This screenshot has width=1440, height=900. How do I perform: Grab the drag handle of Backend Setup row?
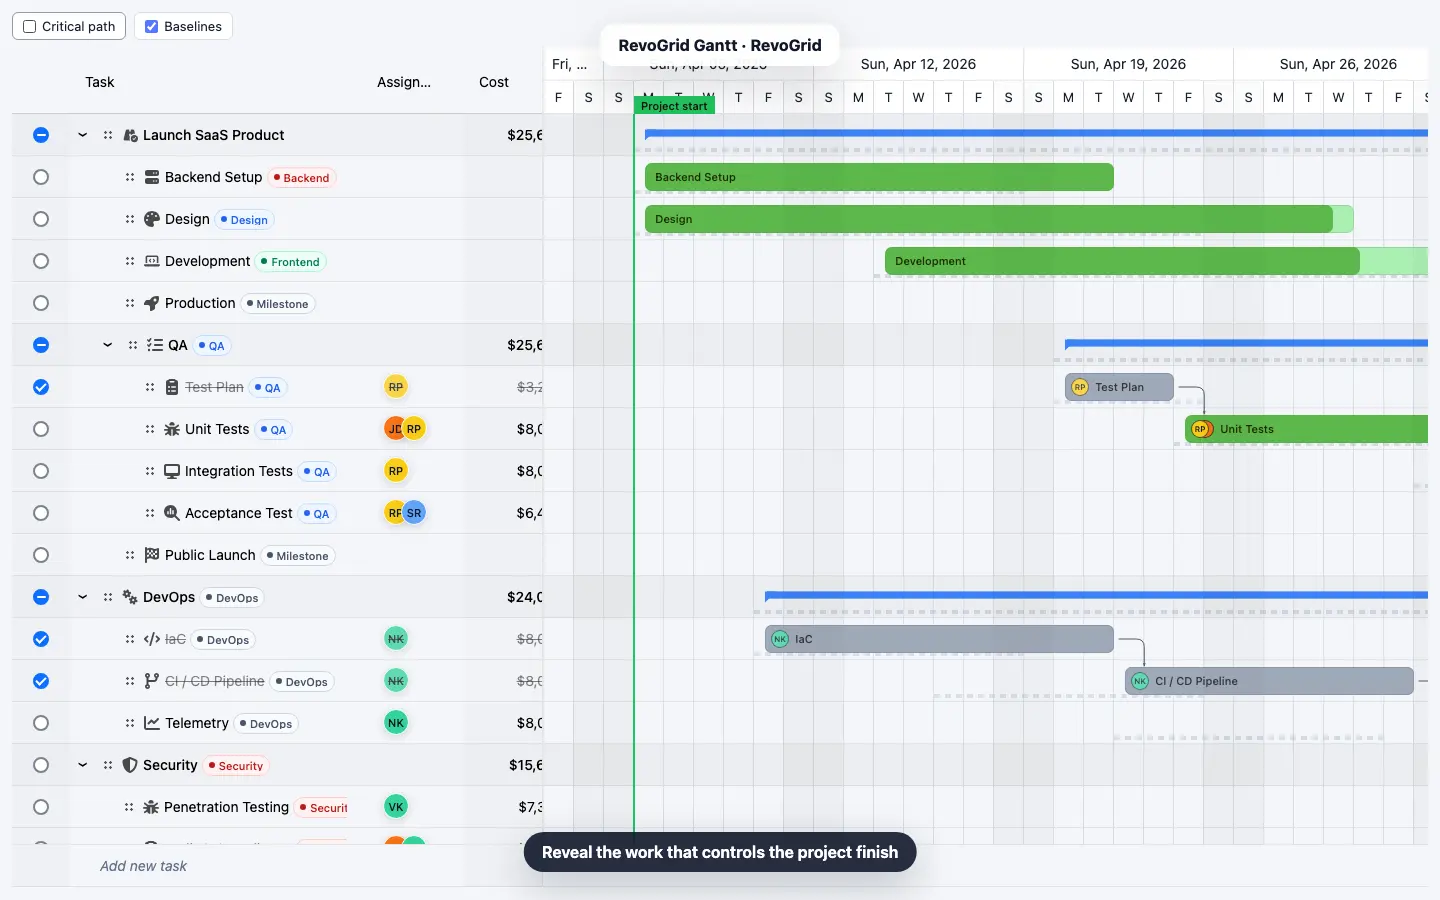click(x=130, y=177)
